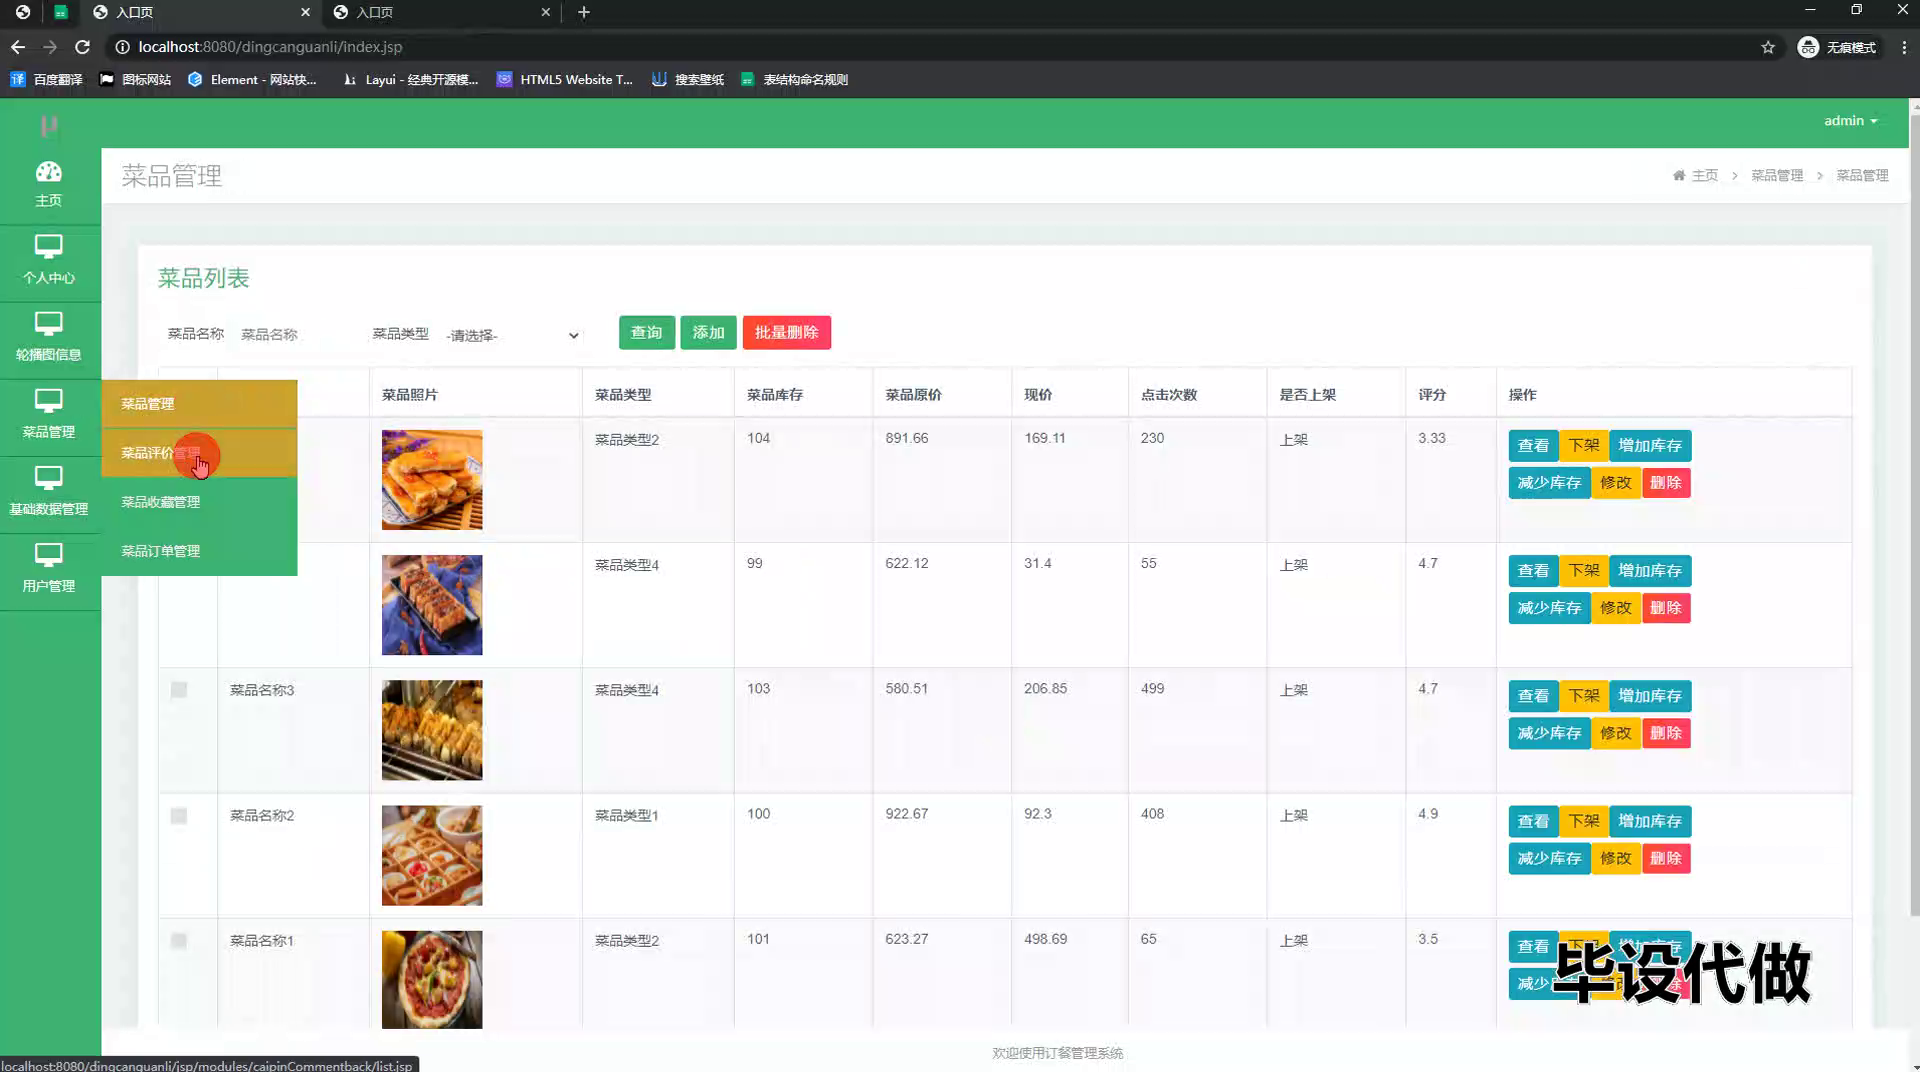Reload the page with refresh icon
Image resolution: width=1920 pixels, height=1072 pixels.
[83, 47]
